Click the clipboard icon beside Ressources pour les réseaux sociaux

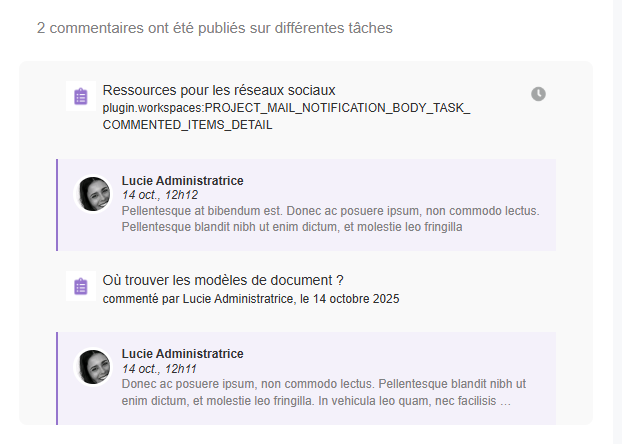pos(81,96)
